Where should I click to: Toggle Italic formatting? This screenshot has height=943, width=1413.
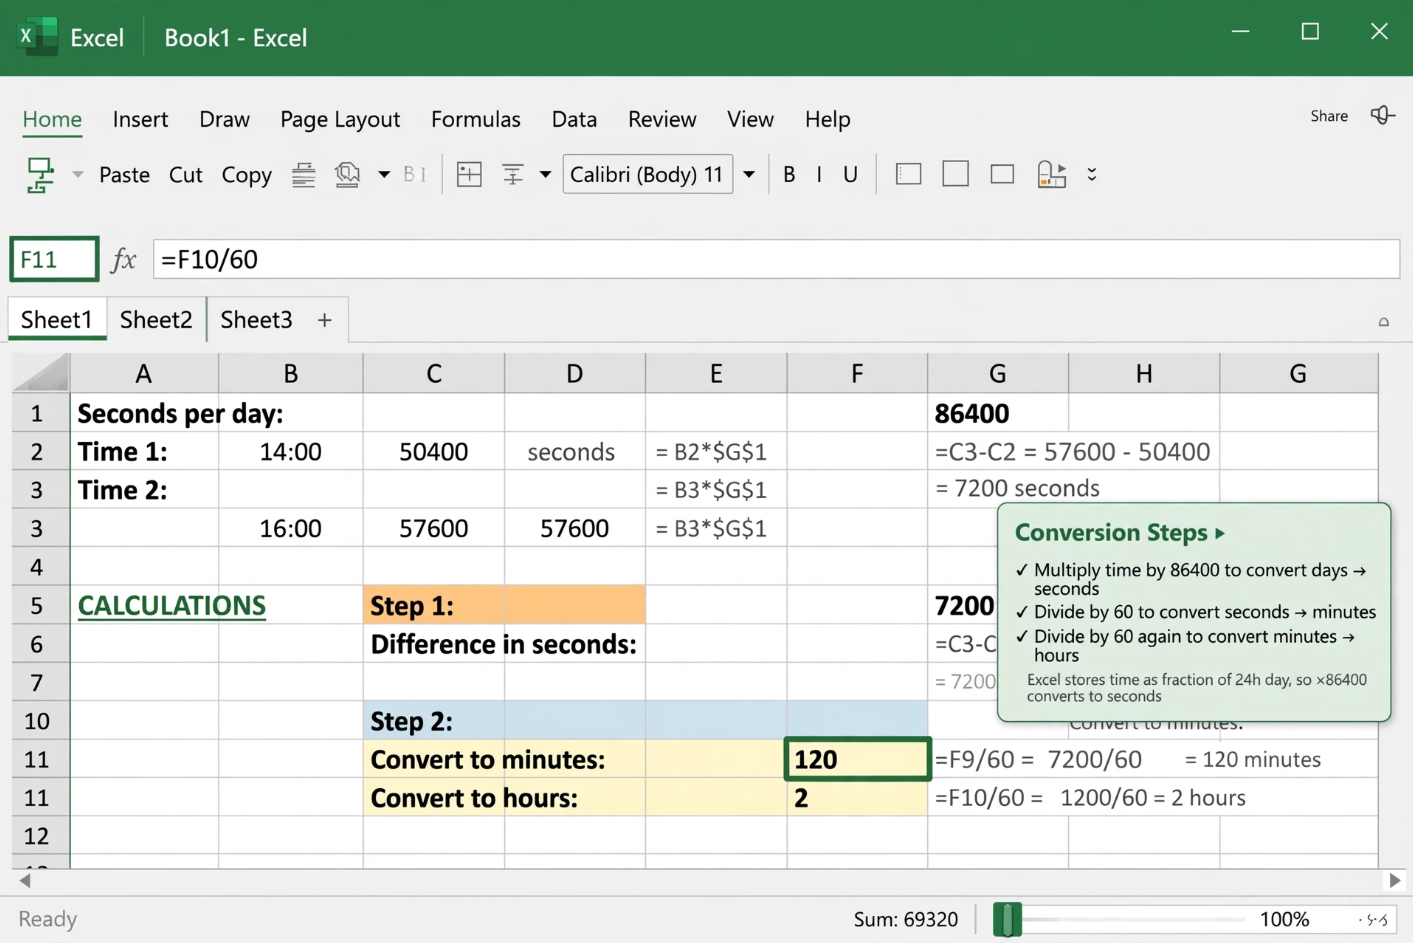[819, 175]
